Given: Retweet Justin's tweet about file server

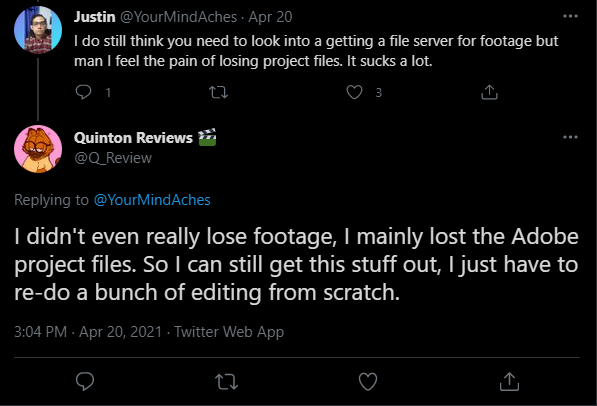Looking at the screenshot, I should (x=219, y=92).
